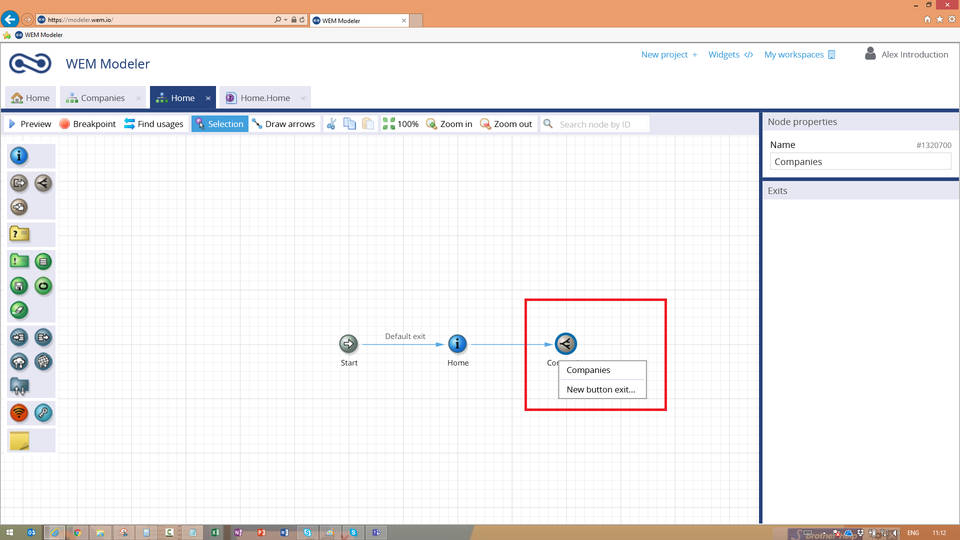Open Windows Start button in taskbar
This screenshot has width=960, height=540.
[9, 533]
